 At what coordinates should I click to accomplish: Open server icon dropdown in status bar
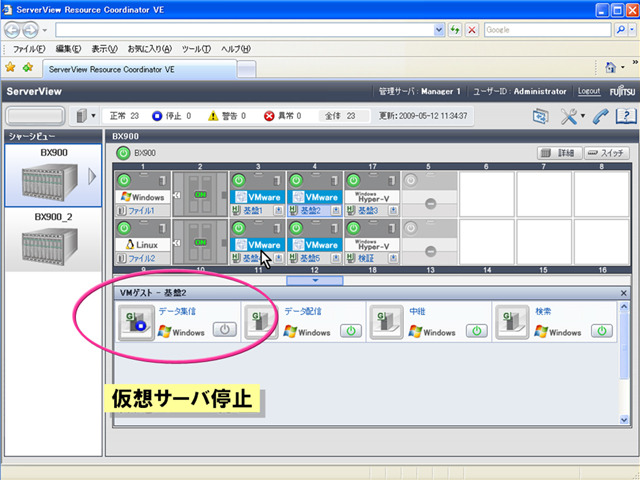click(x=93, y=116)
